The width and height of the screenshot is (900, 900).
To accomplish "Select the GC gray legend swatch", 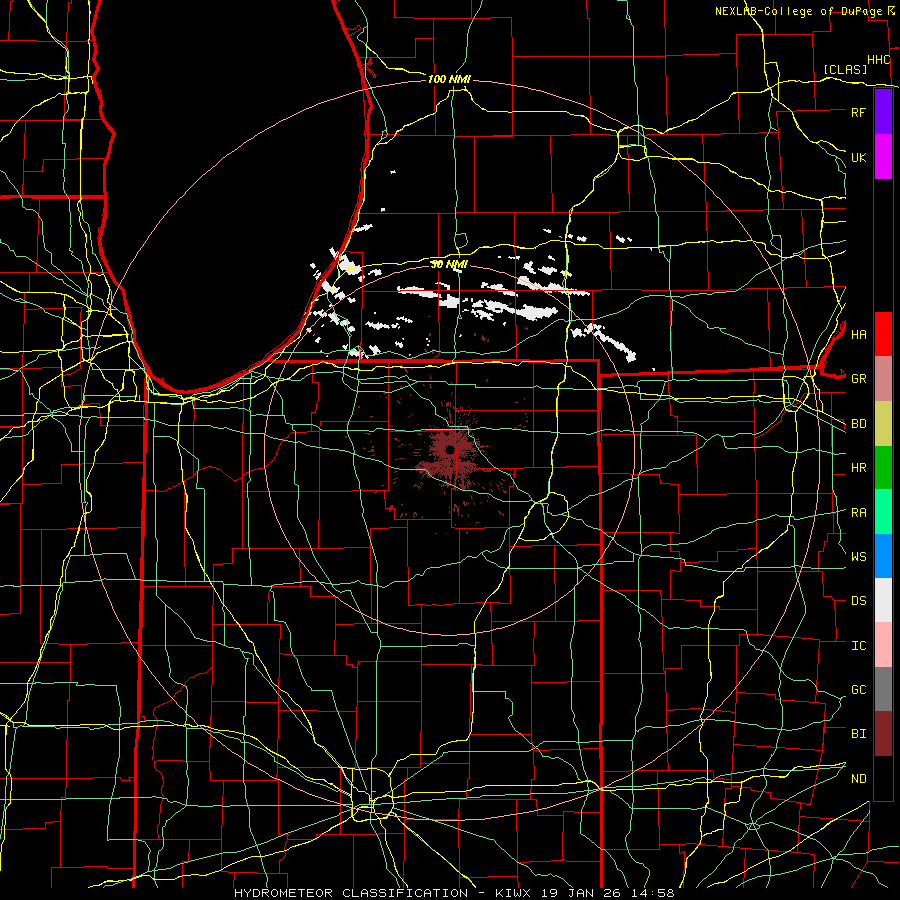I will tap(883, 689).
